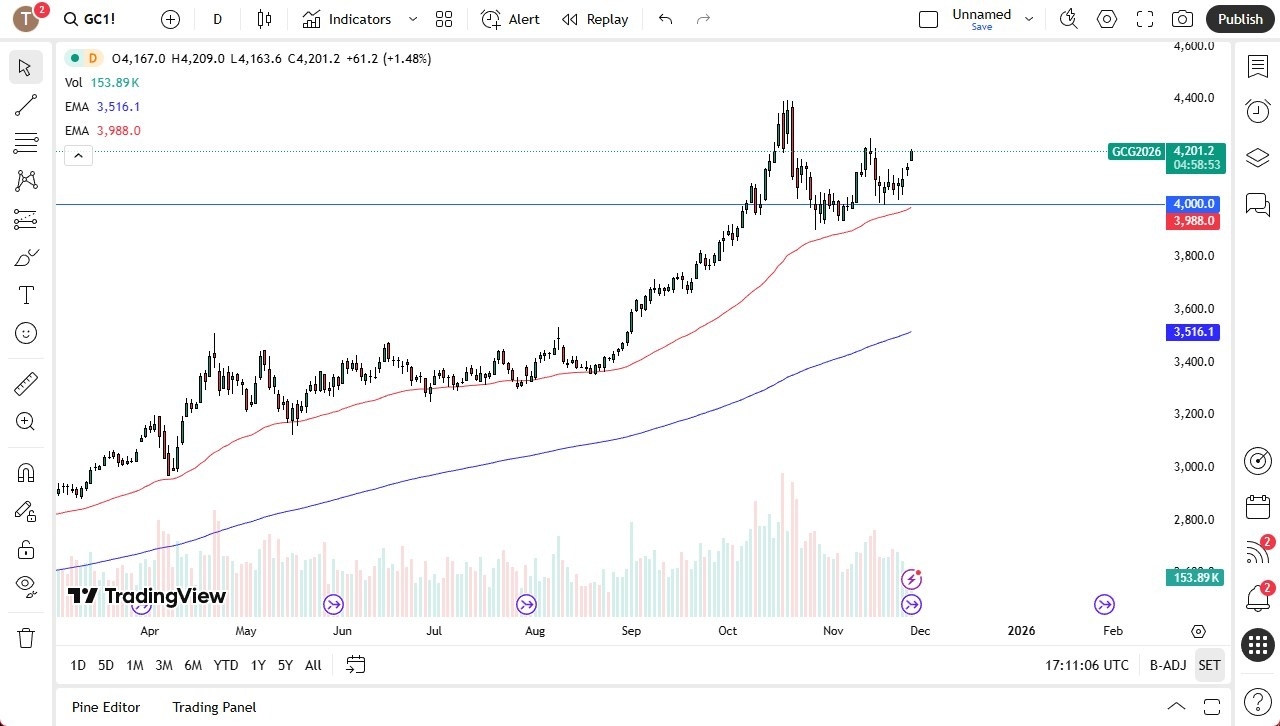Viewport: 1280px width, 726px height.
Task: Toggle Magnet mode in the drawing toolbar
Action: 25,472
